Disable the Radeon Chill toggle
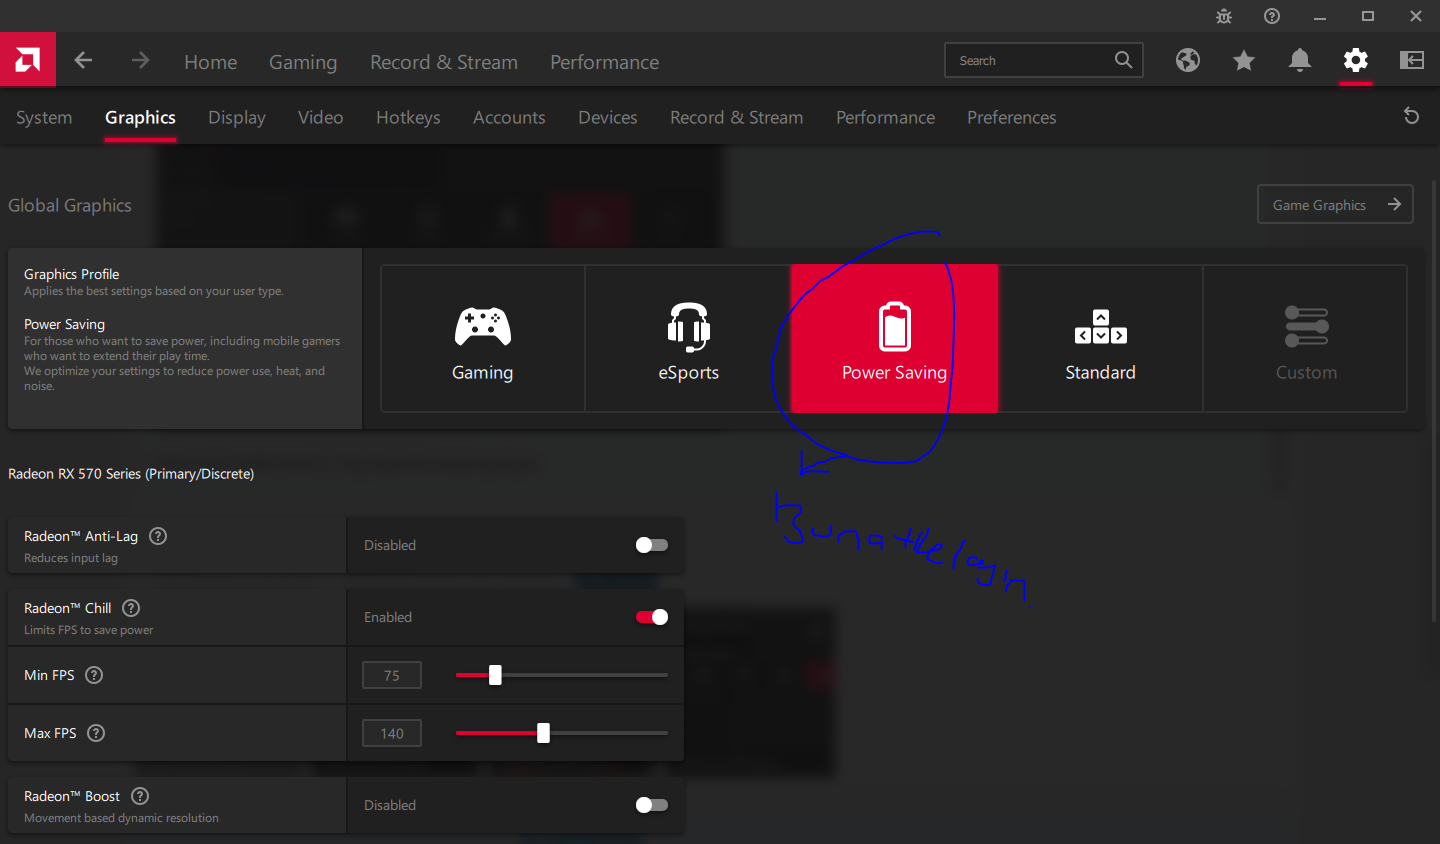This screenshot has width=1440, height=844. [x=652, y=617]
